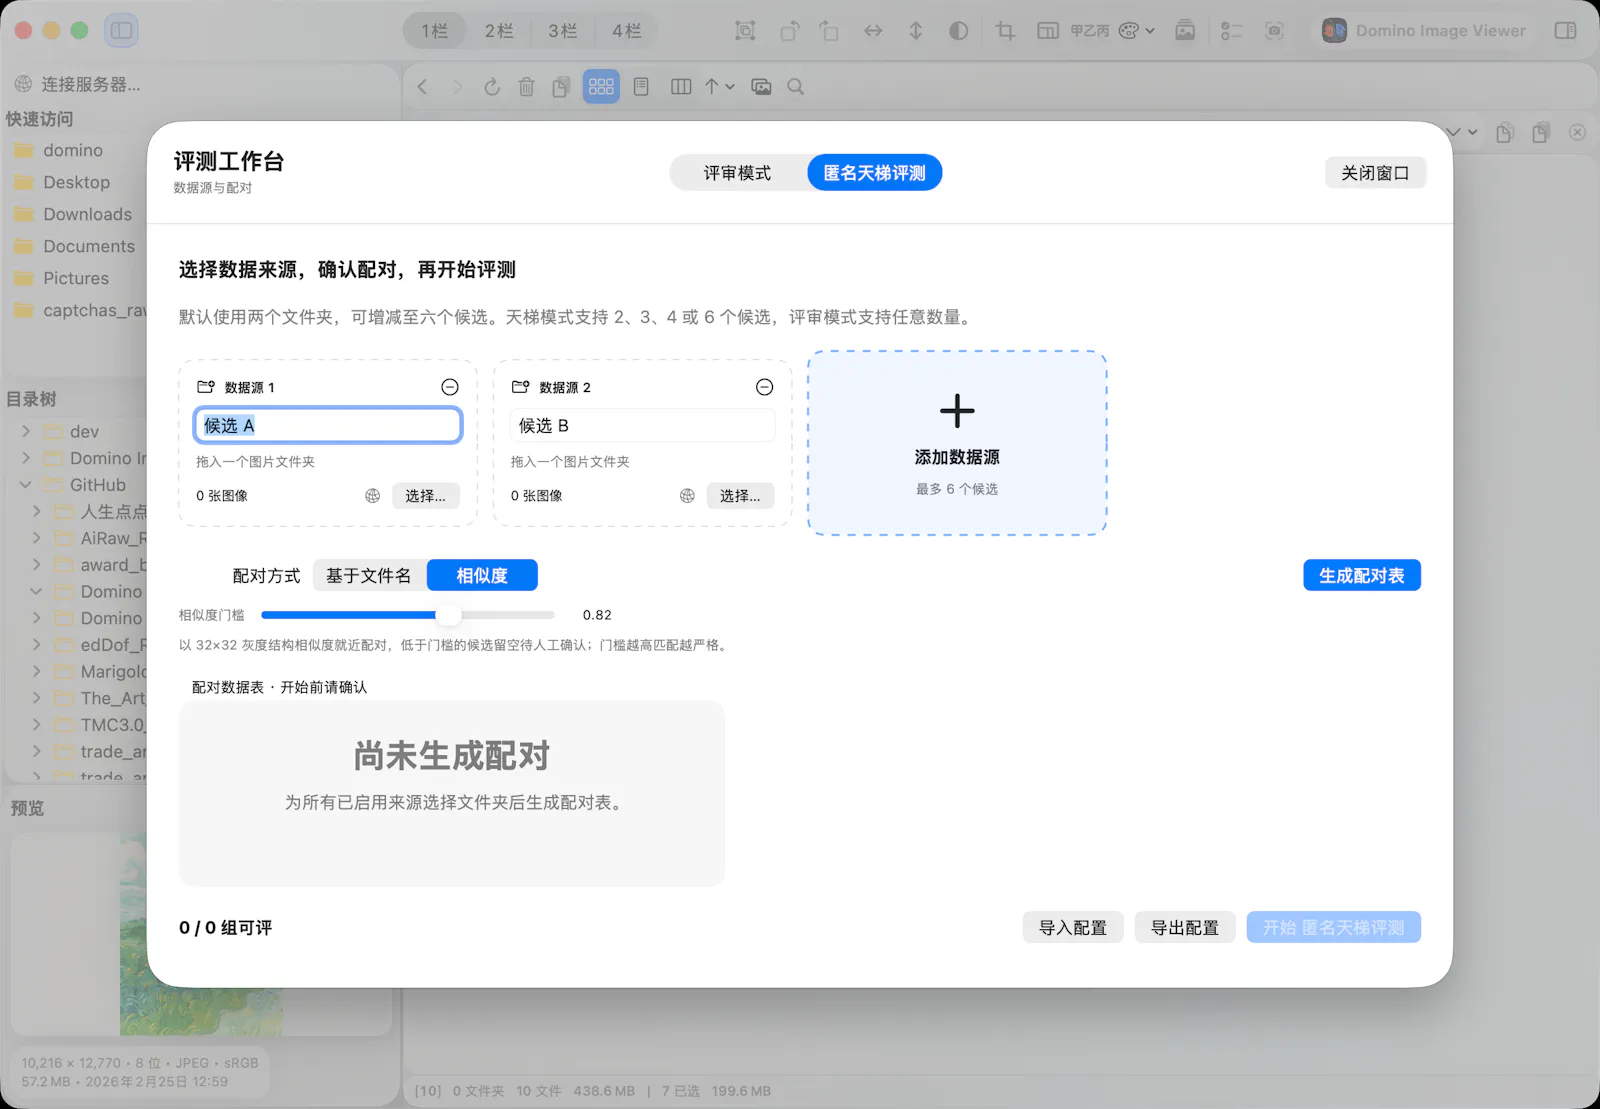
Task: Open the Desktop quick access folder
Action: [x=77, y=182]
